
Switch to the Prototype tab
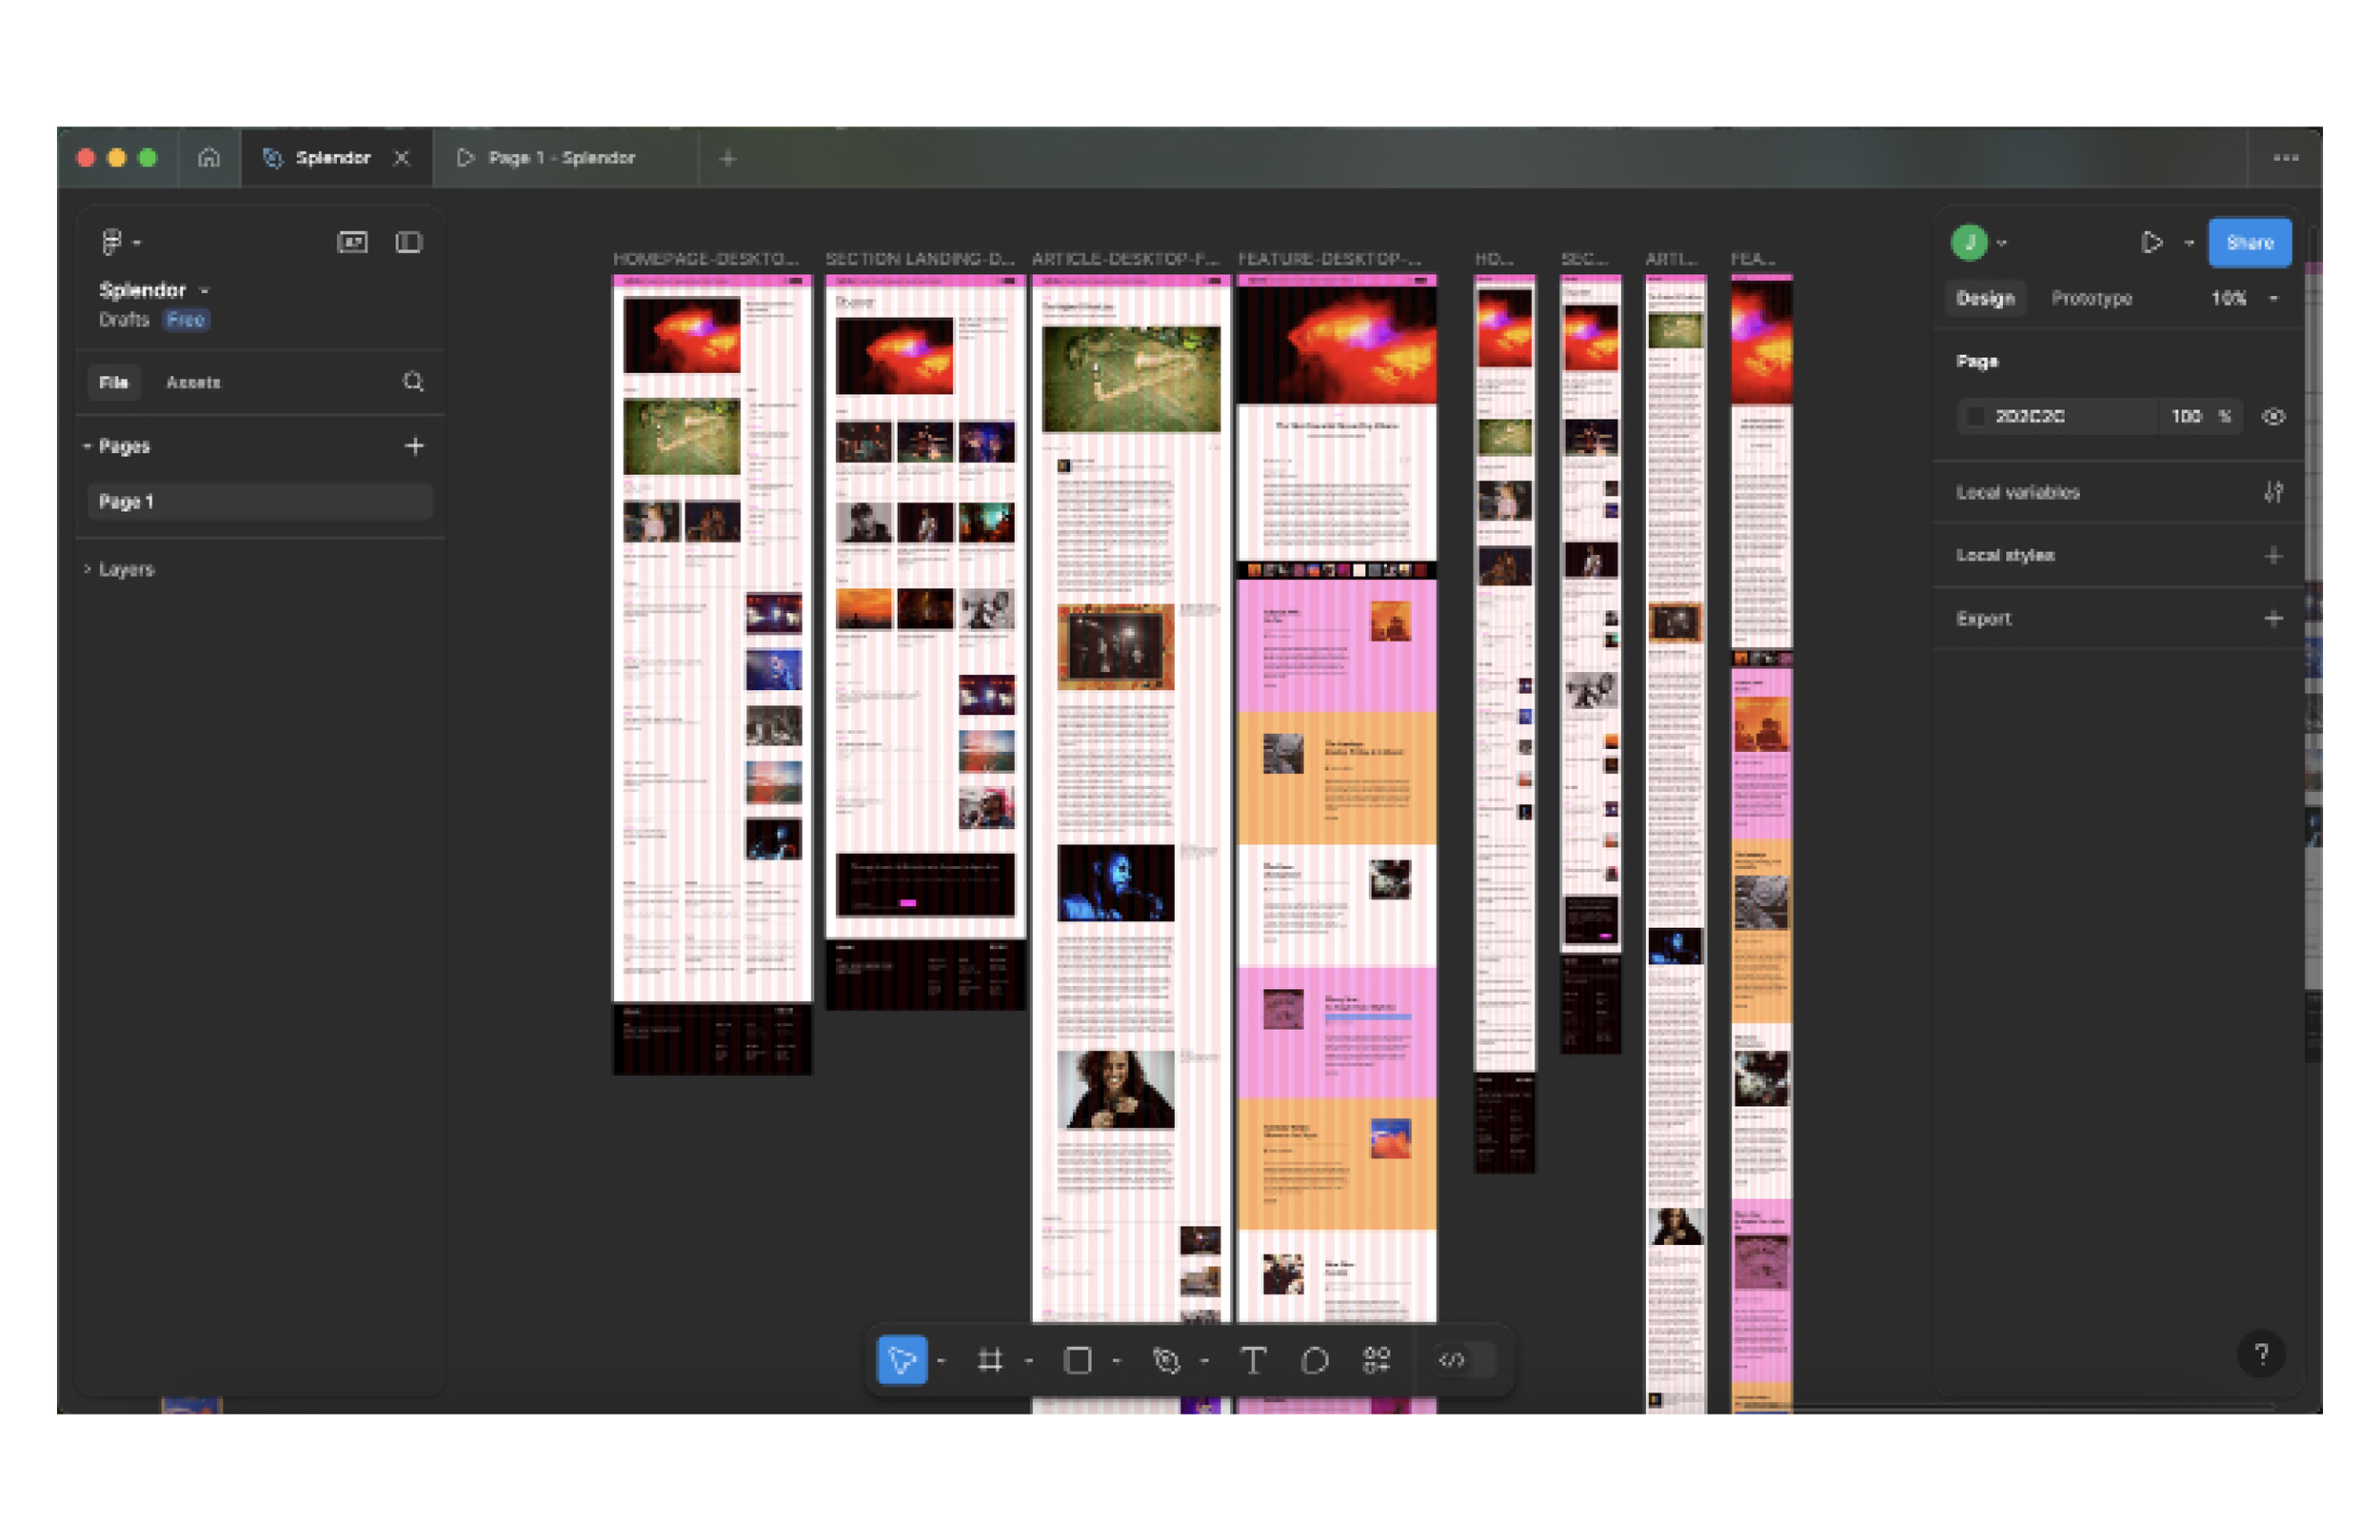pos(2092,299)
